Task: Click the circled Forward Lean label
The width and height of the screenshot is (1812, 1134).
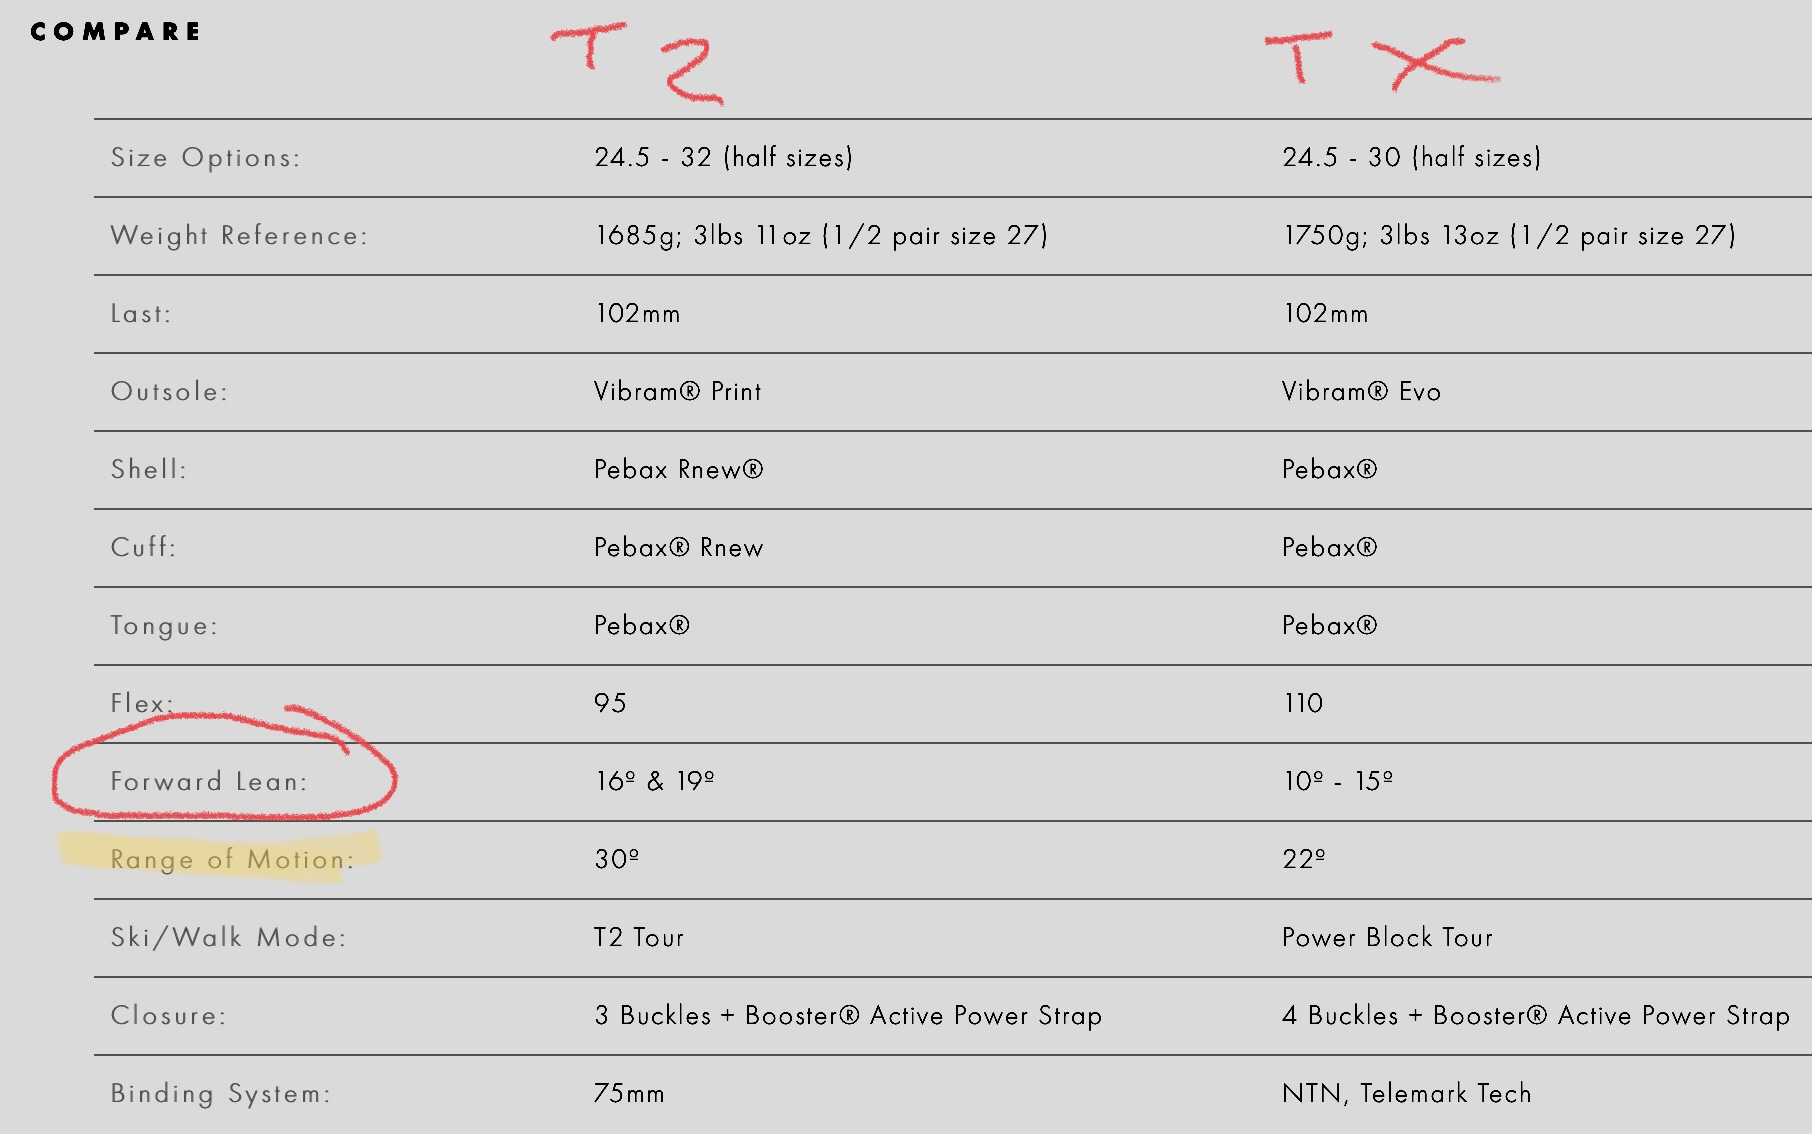Action: pos(209,781)
